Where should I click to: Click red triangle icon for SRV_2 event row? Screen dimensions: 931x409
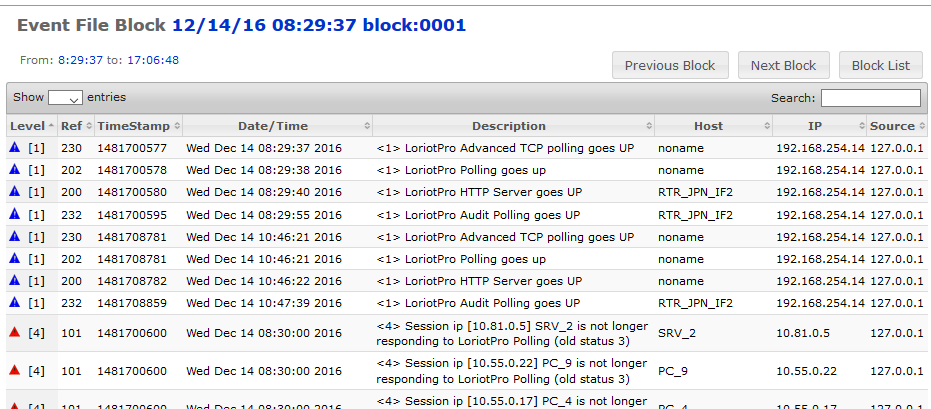(x=14, y=331)
